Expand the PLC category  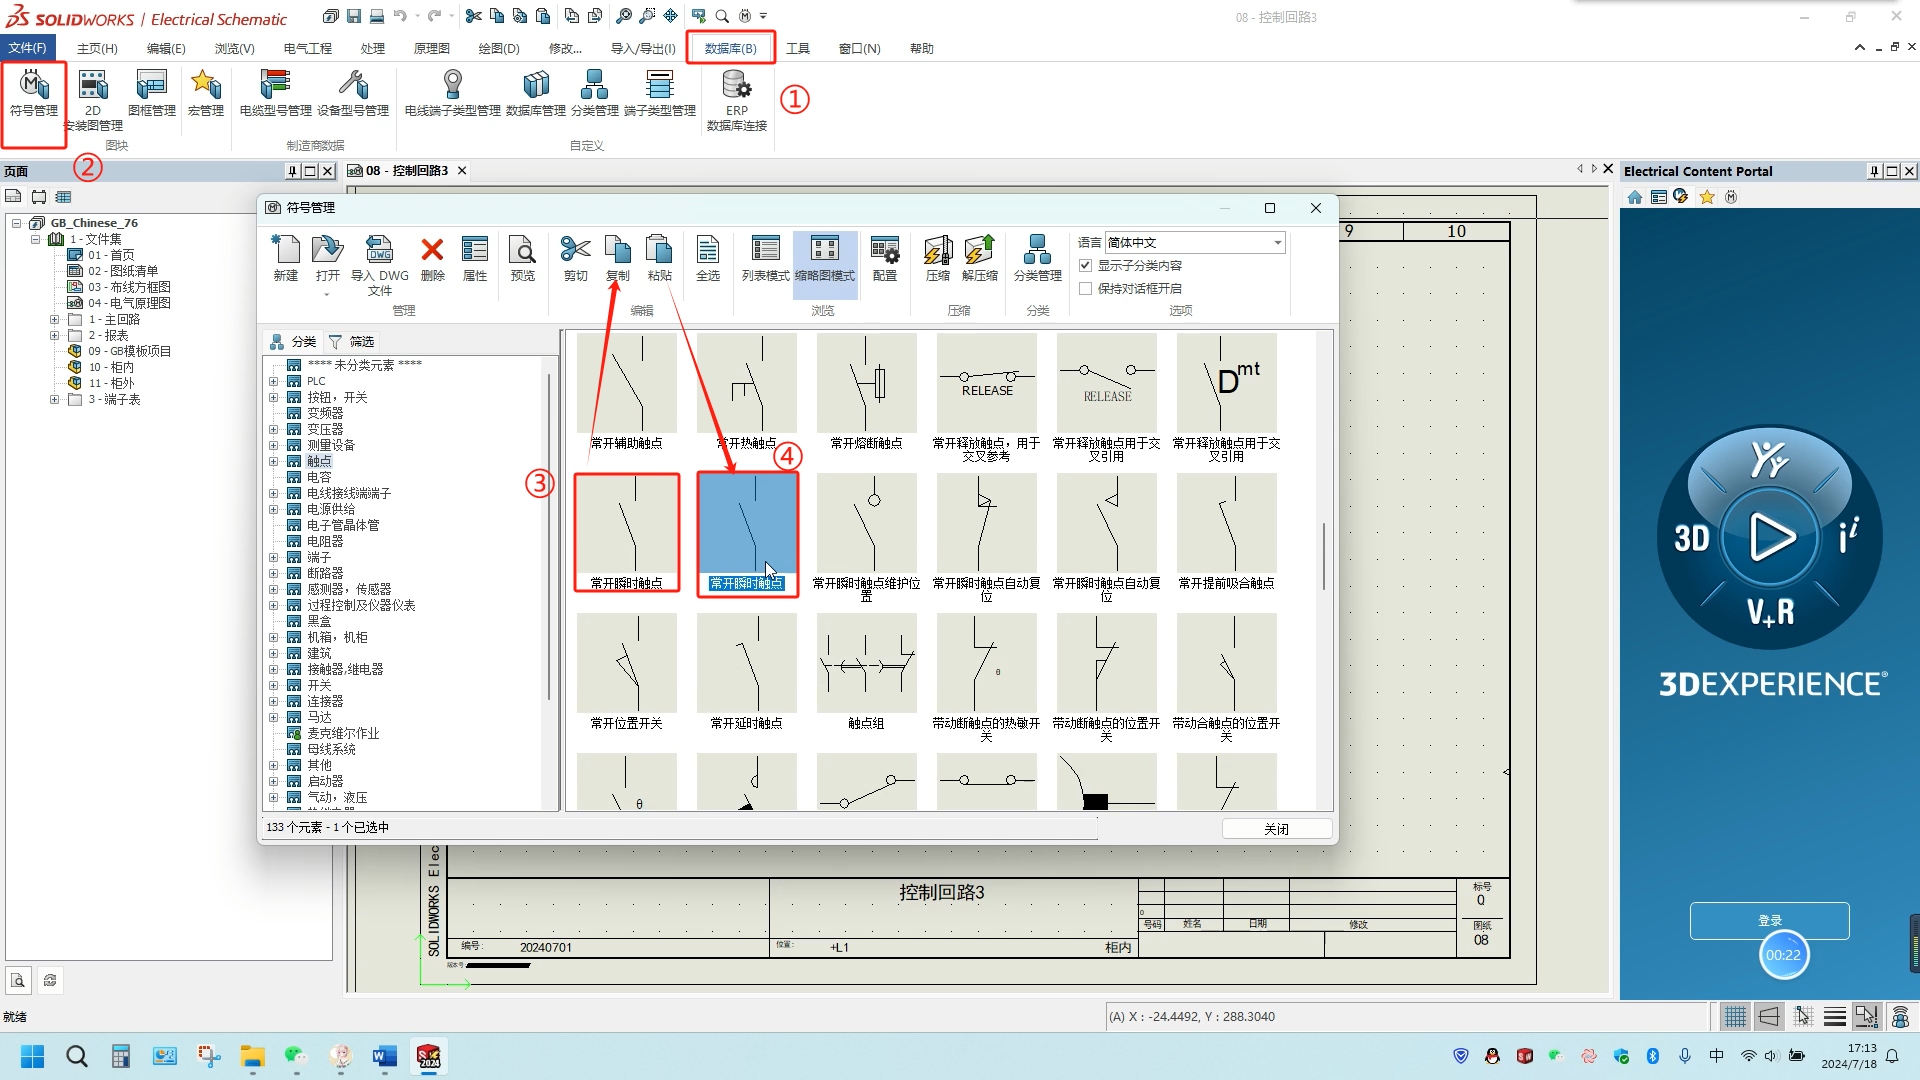tap(273, 381)
